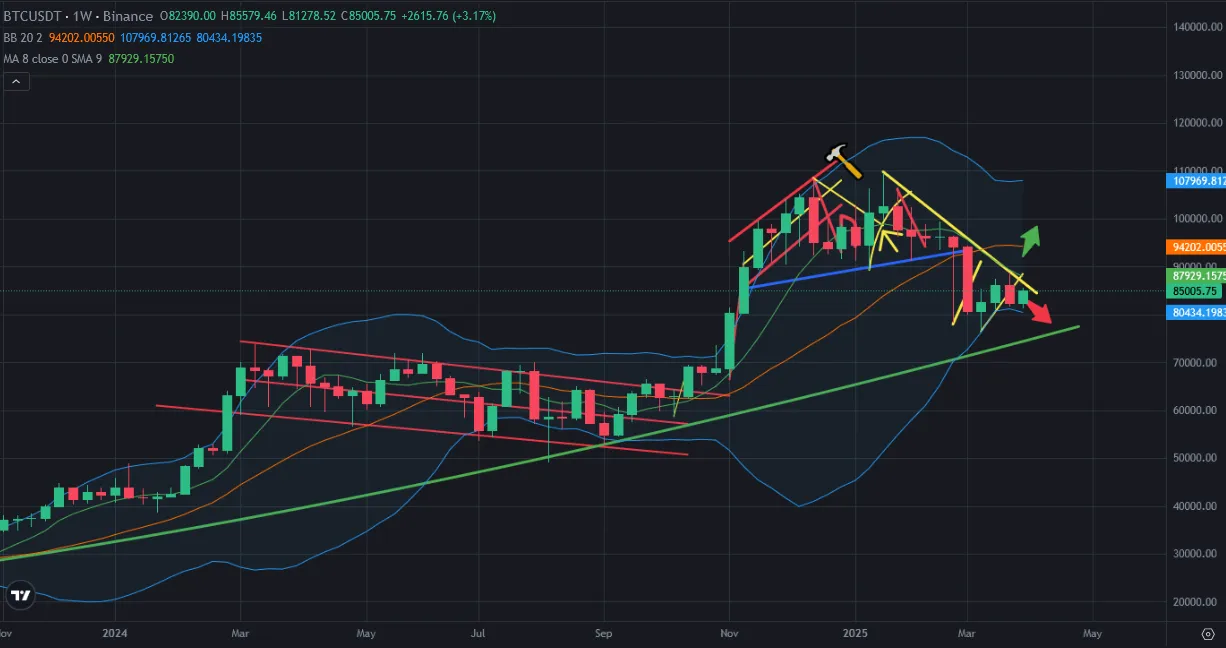Click the green 85005.75 last price tag
This screenshot has width=1226, height=648.
coord(1196,291)
